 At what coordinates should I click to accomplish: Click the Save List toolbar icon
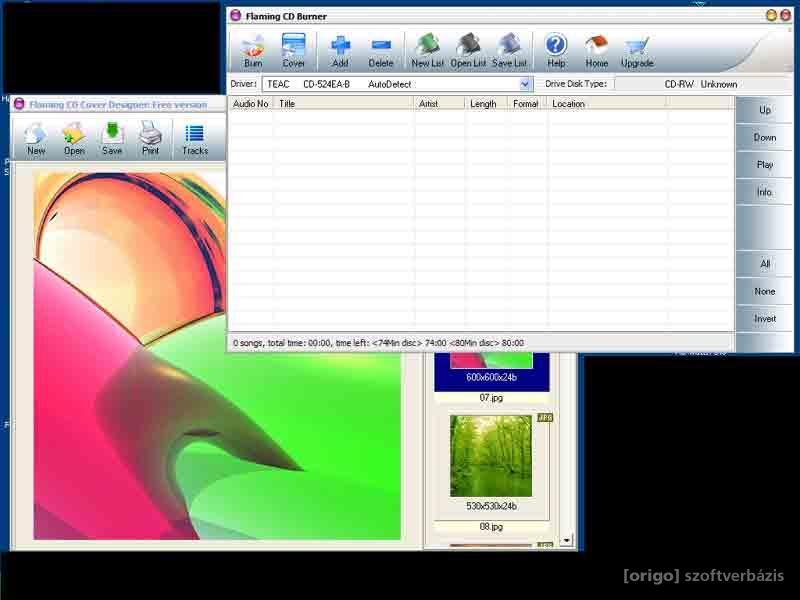pos(509,51)
